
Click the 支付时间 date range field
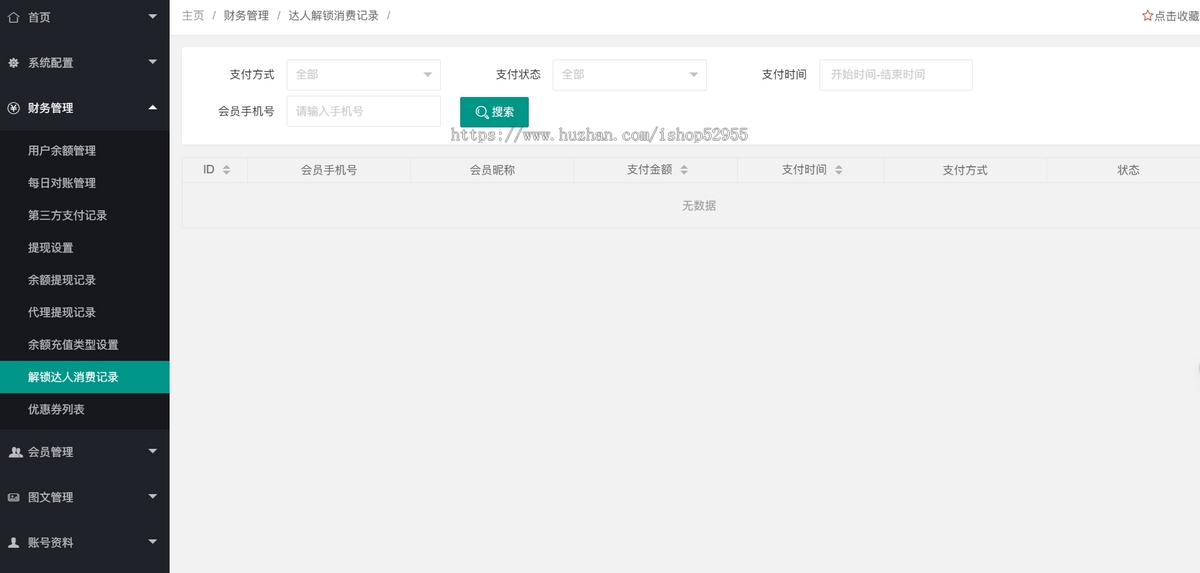pos(896,75)
